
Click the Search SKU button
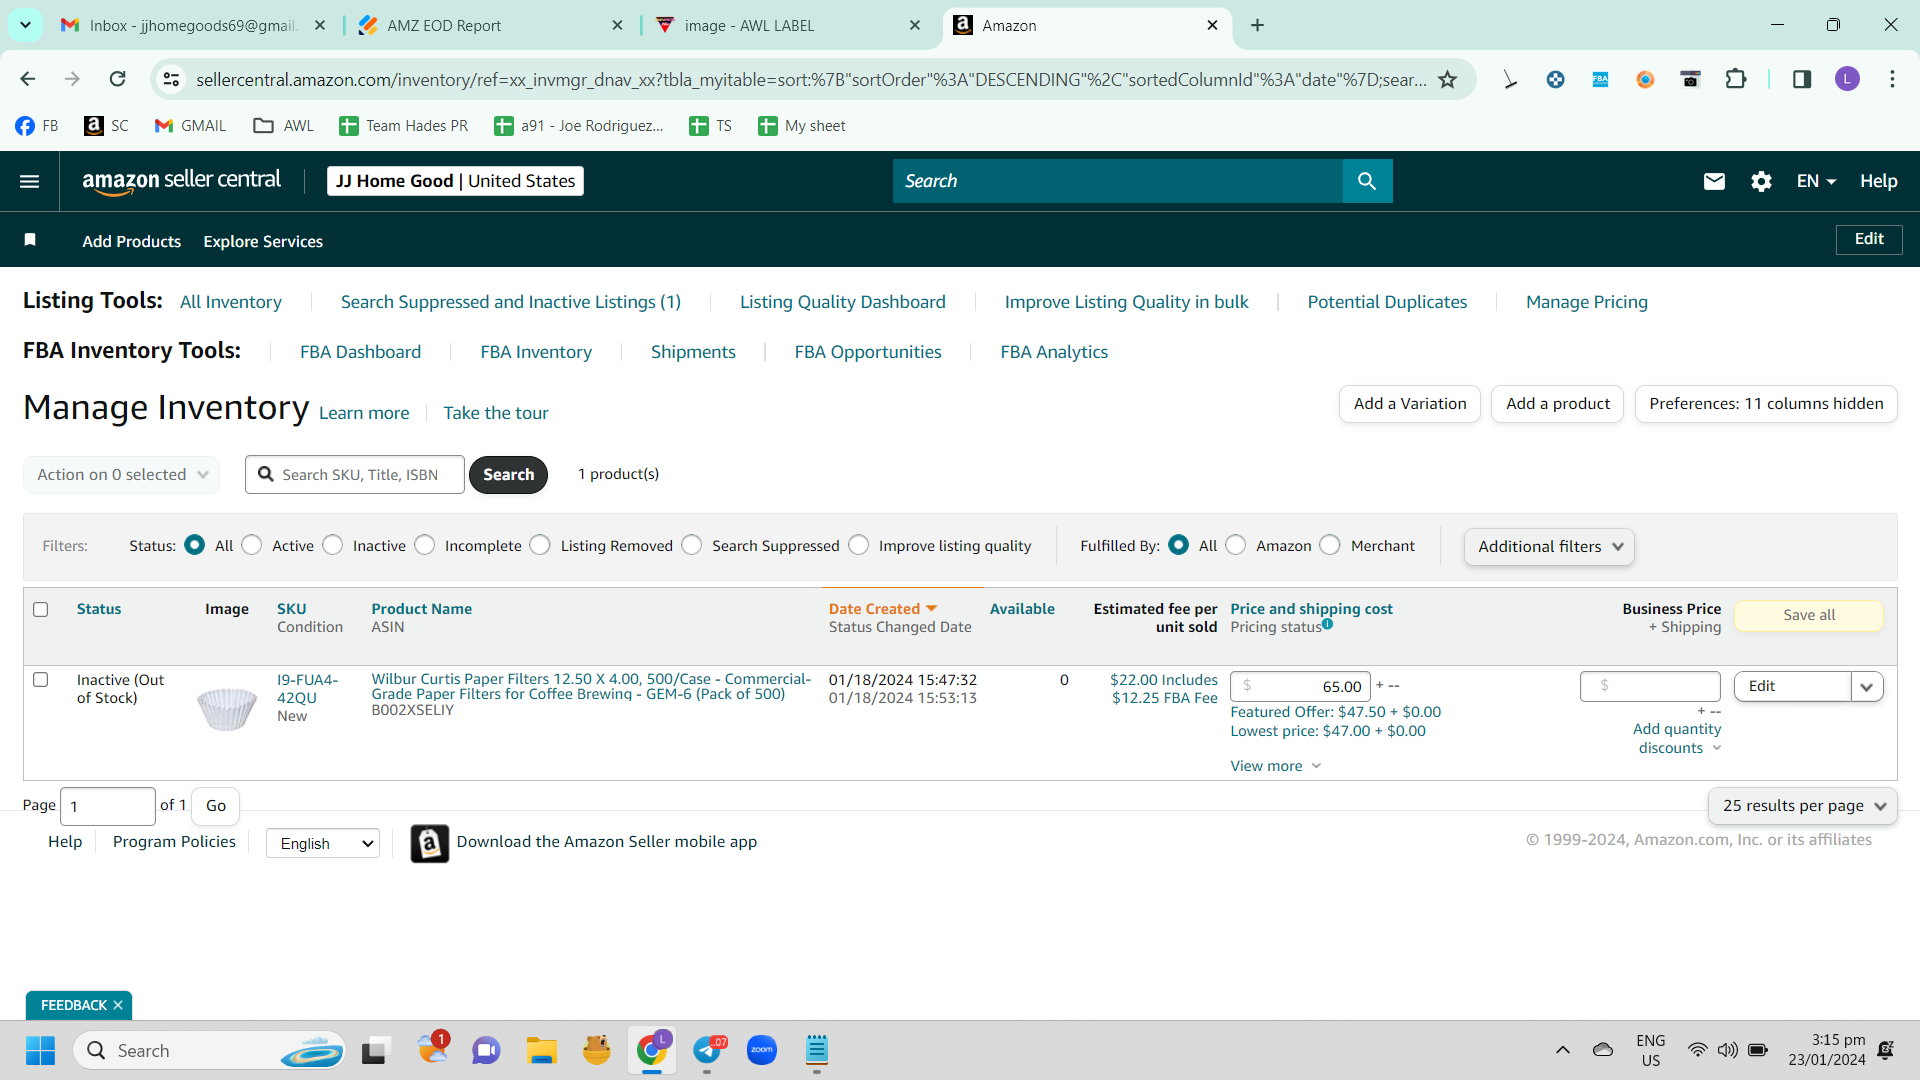[508, 474]
